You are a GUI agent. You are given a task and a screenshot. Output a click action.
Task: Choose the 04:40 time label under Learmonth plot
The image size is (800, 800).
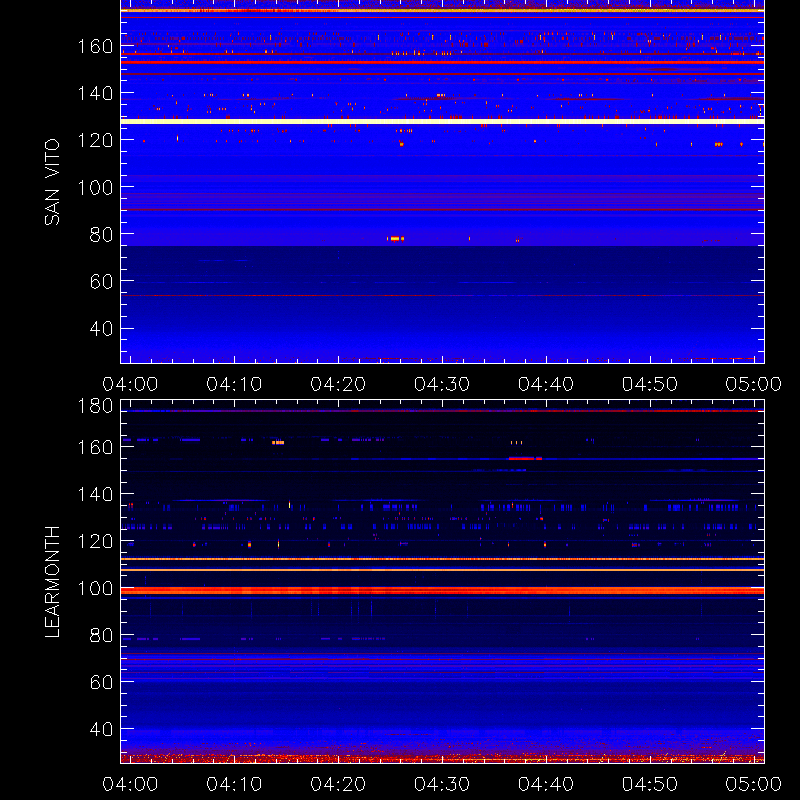(x=546, y=784)
